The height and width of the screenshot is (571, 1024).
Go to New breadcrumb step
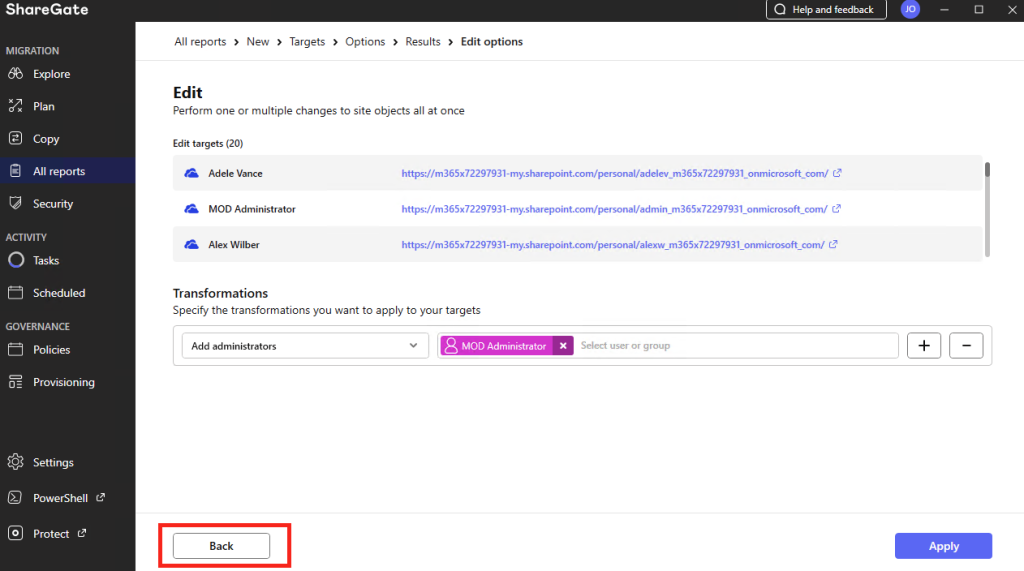click(257, 42)
